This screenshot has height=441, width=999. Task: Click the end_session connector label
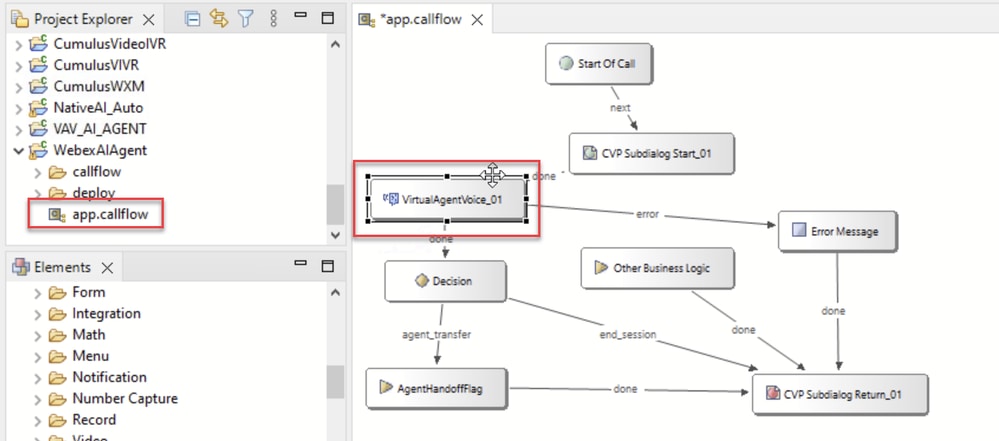[628, 333]
